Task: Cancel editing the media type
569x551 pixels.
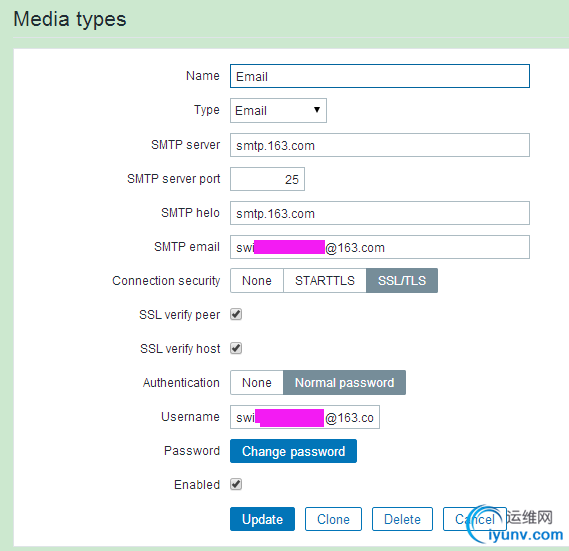Action: tap(475, 519)
